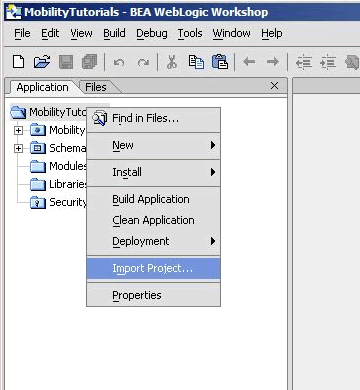Open the Deployment submenu
Viewport: 360px width, 390px height.
click(153, 241)
